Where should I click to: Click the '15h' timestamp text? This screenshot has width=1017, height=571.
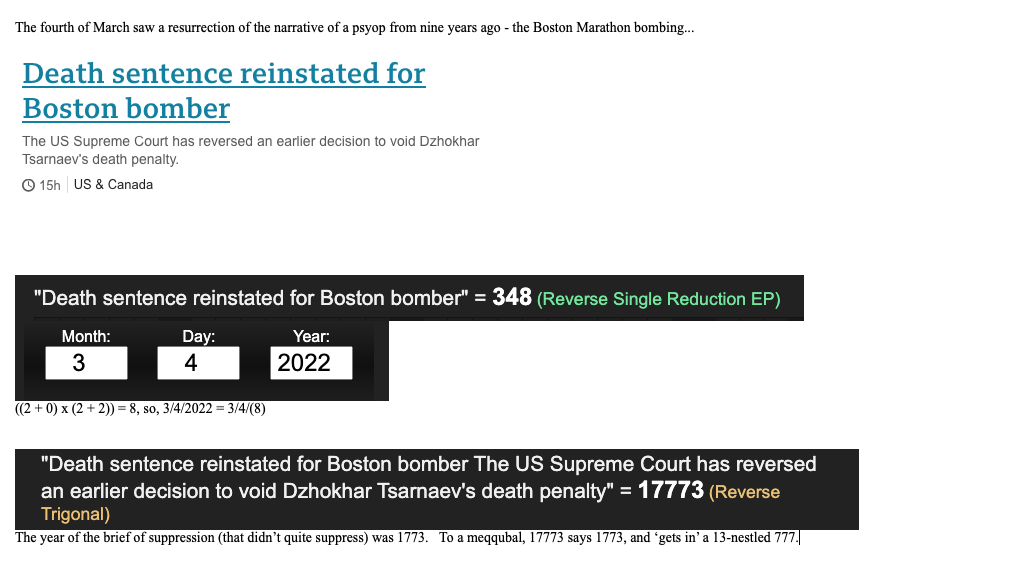pyautogui.click(x=50, y=185)
